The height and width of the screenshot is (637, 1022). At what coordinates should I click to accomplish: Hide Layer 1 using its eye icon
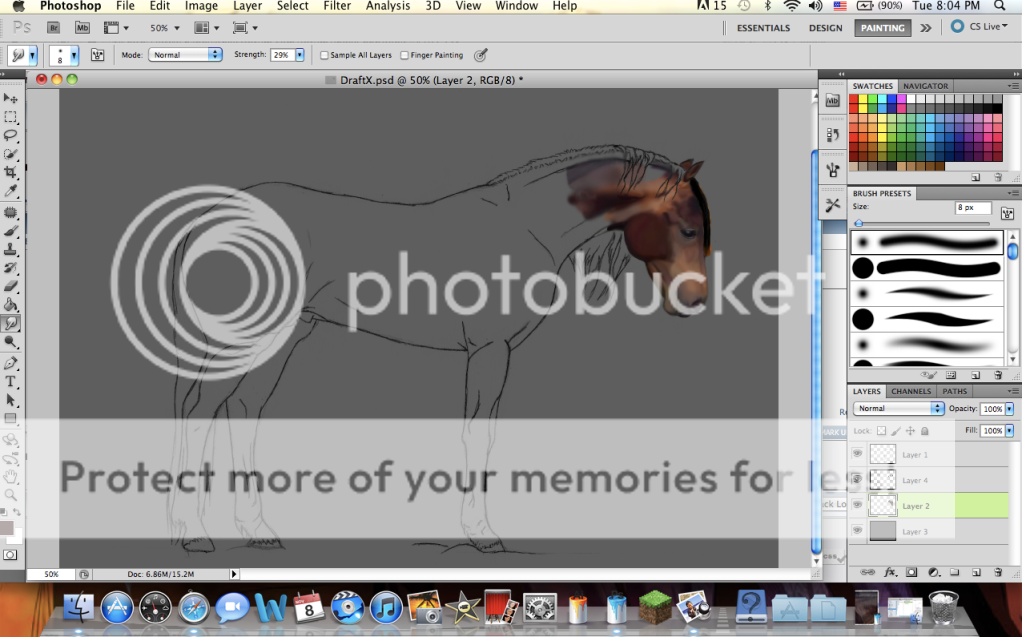tap(857, 454)
